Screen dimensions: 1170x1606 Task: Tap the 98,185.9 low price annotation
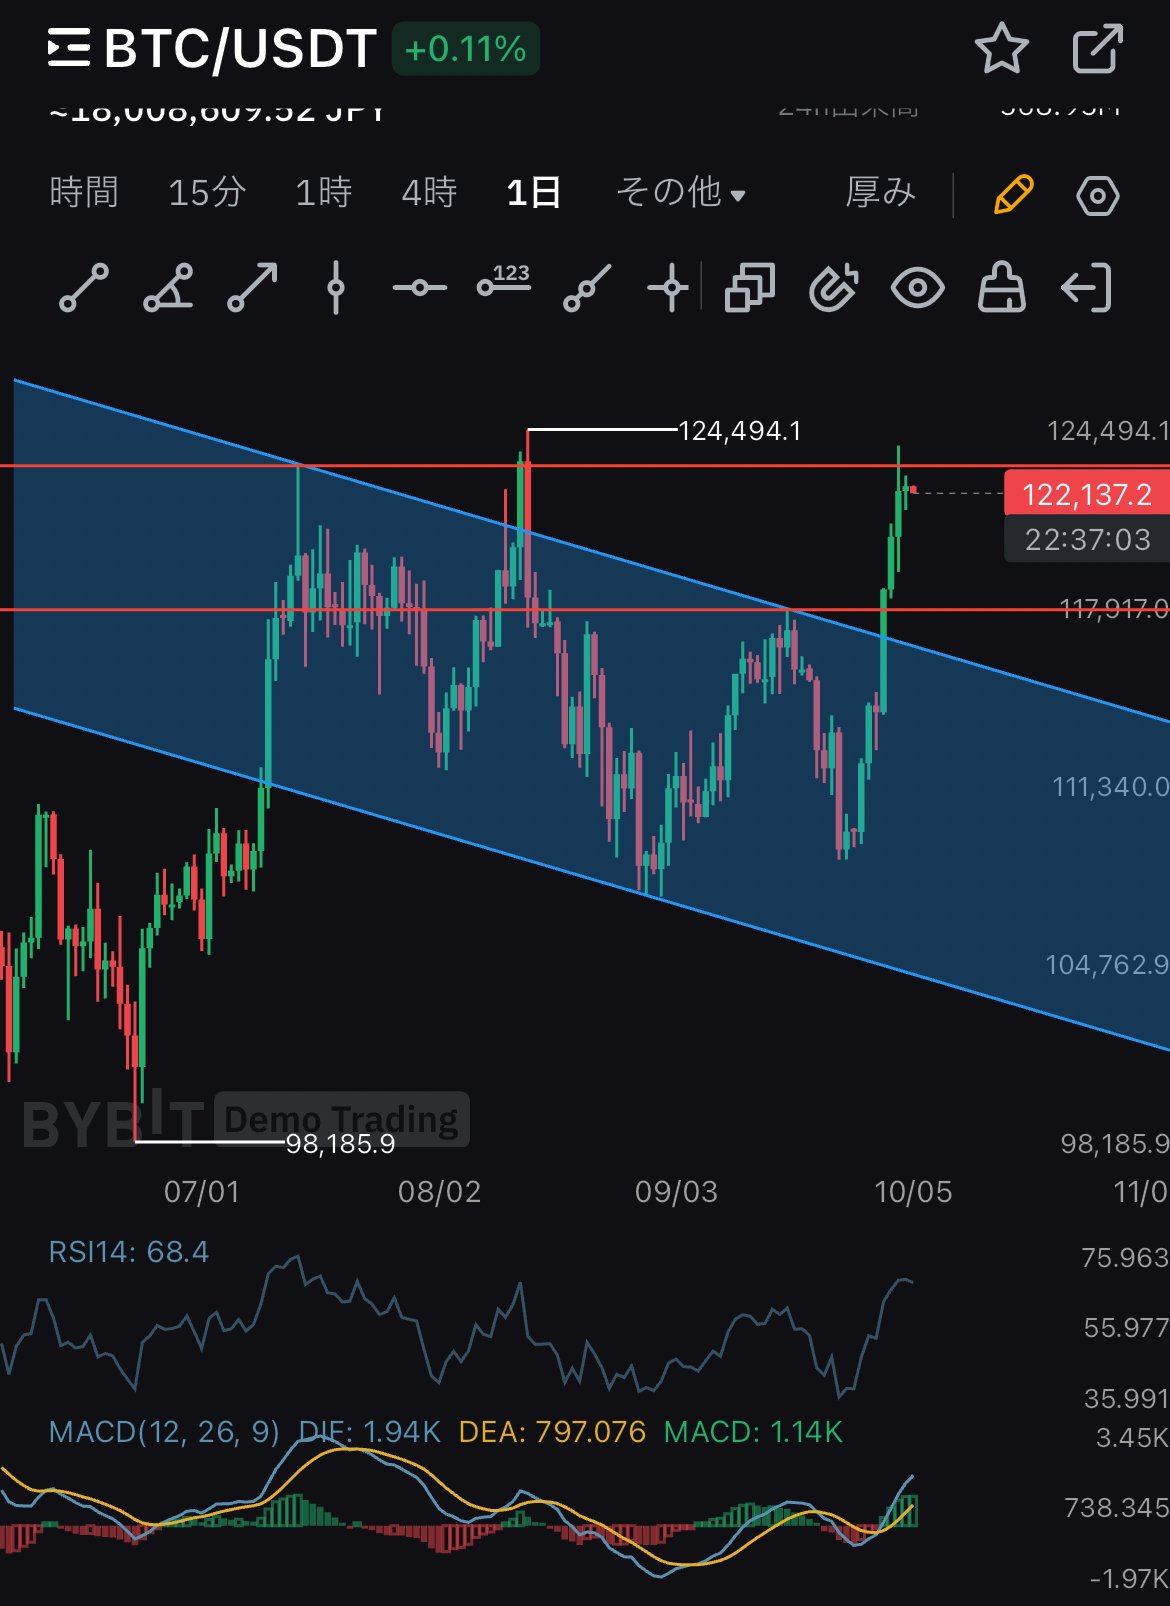(341, 1143)
